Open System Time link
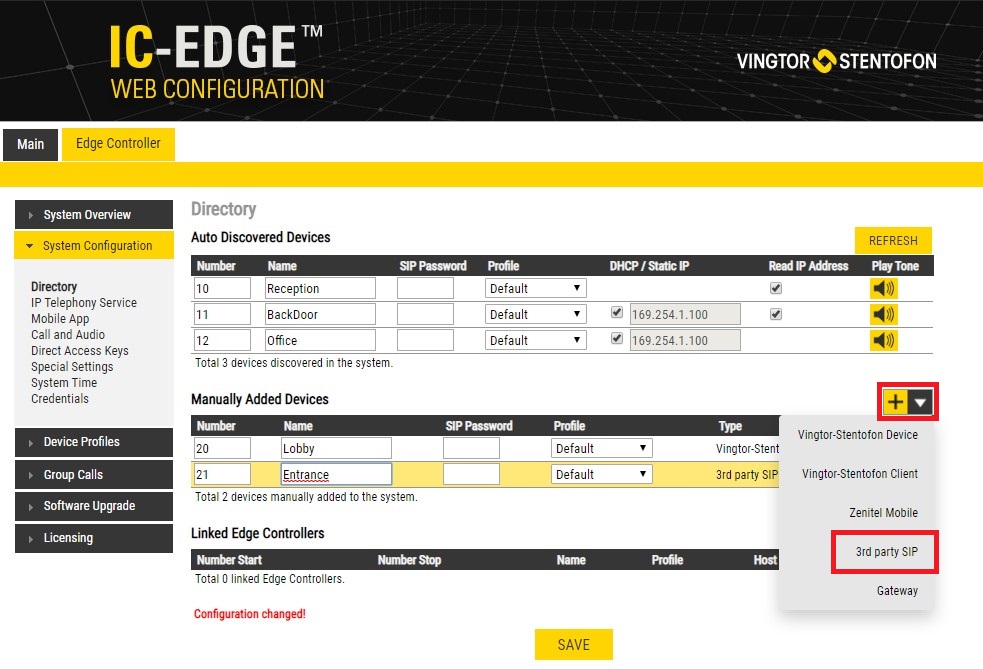983x669 pixels. click(x=64, y=382)
